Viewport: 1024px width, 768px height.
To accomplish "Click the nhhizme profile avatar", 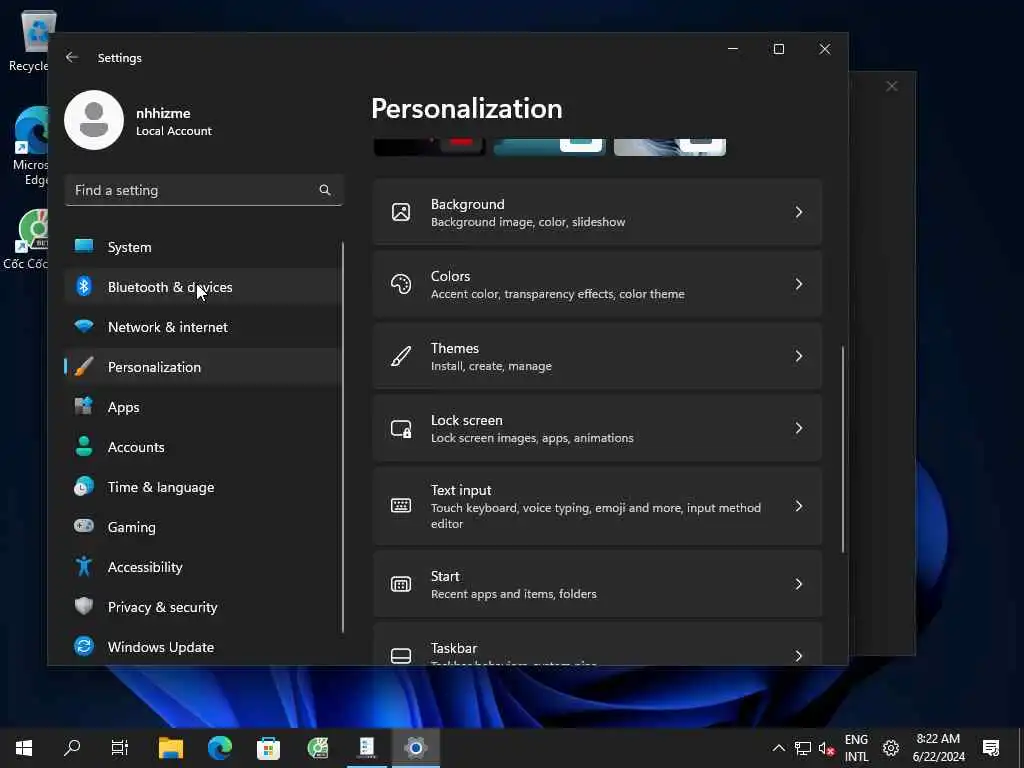I will [94, 120].
